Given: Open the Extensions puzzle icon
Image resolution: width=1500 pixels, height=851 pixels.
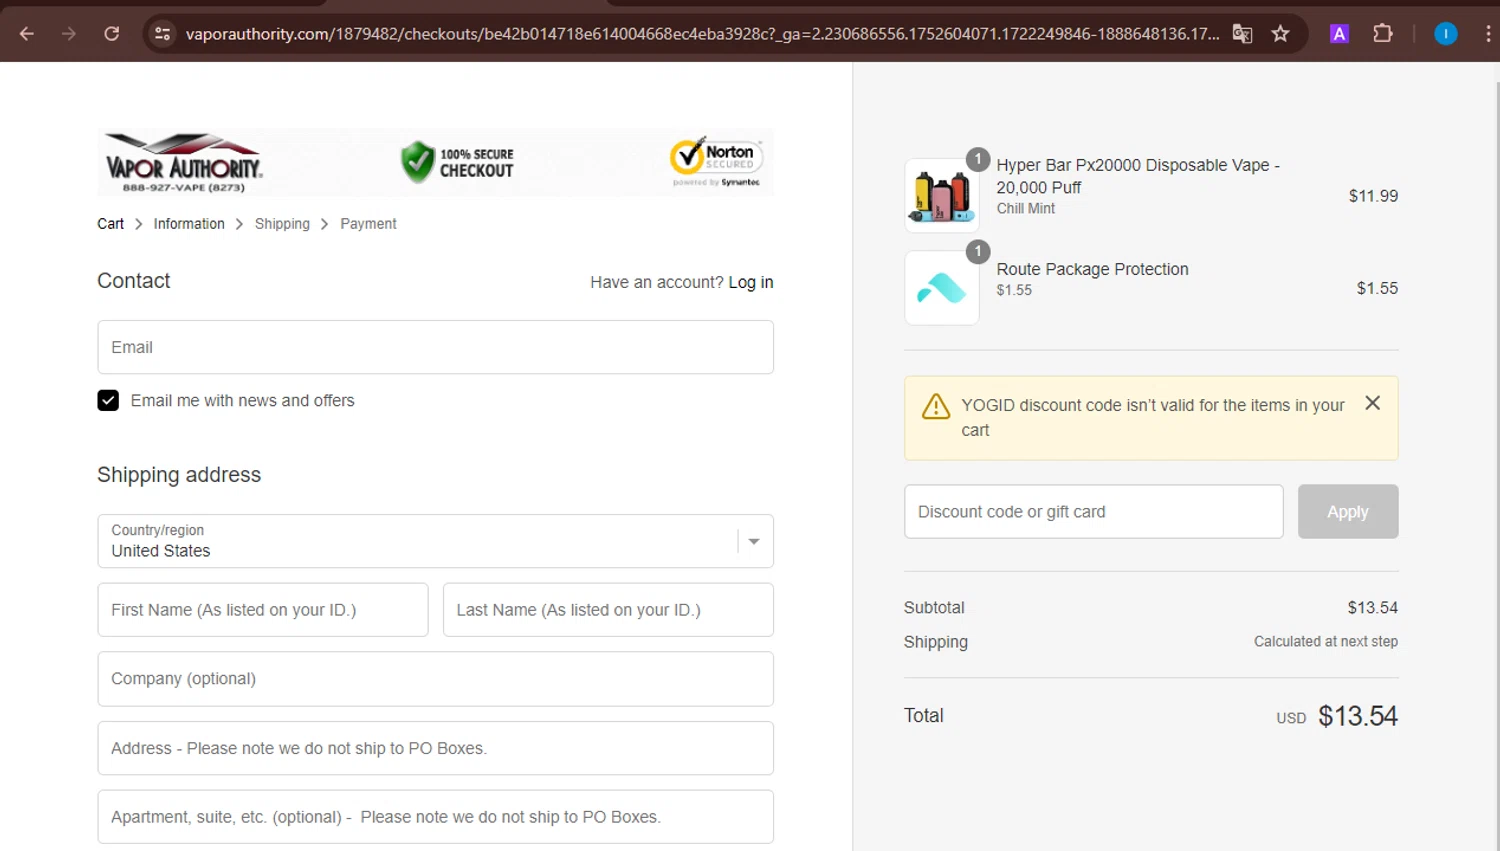Looking at the screenshot, I should [x=1383, y=34].
